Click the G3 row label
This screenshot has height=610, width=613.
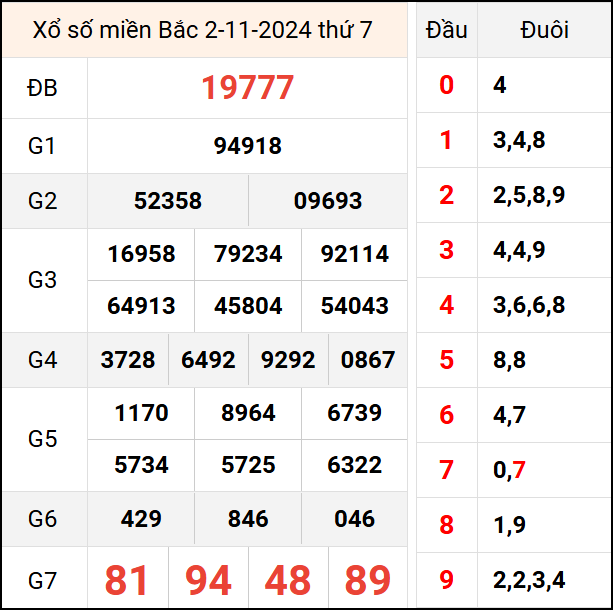pyautogui.click(x=42, y=280)
